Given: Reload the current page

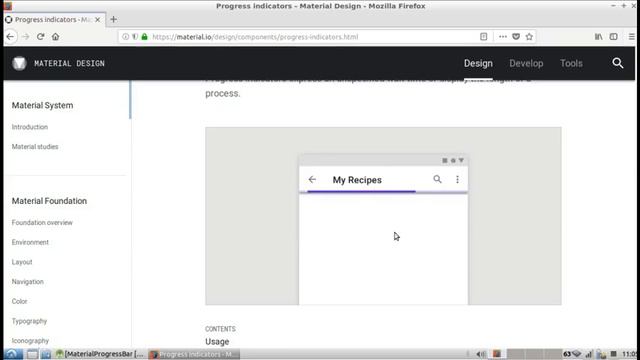Looking at the screenshot, I should (x=40, y=37).
